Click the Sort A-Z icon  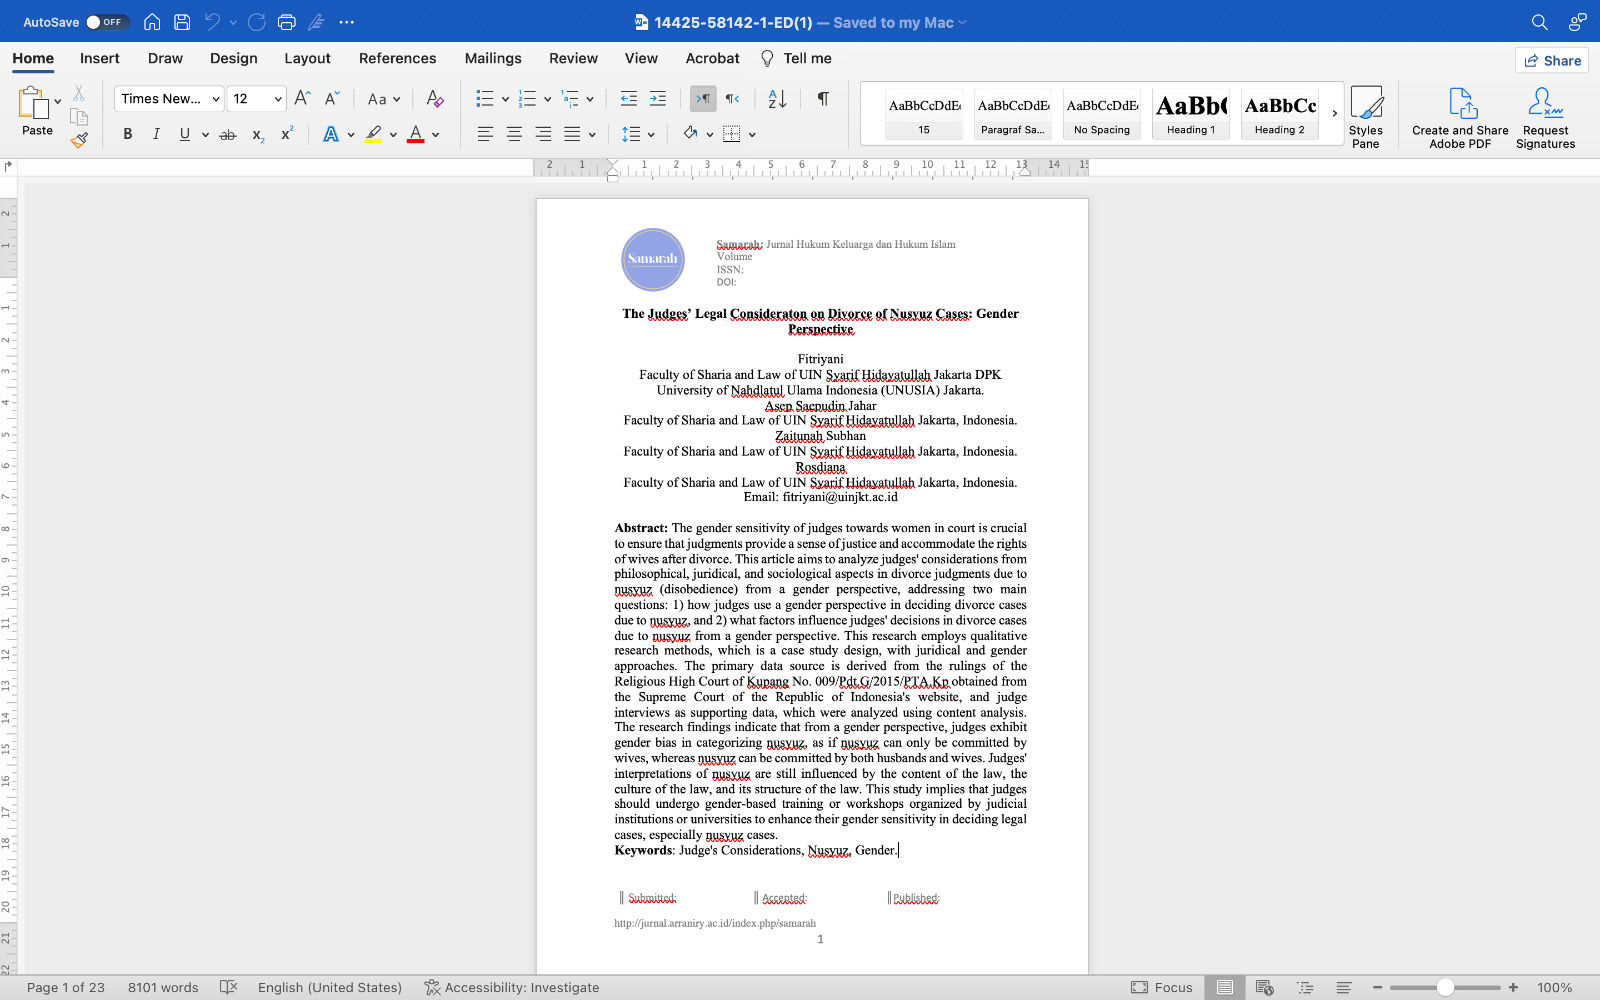coord(777,99)
